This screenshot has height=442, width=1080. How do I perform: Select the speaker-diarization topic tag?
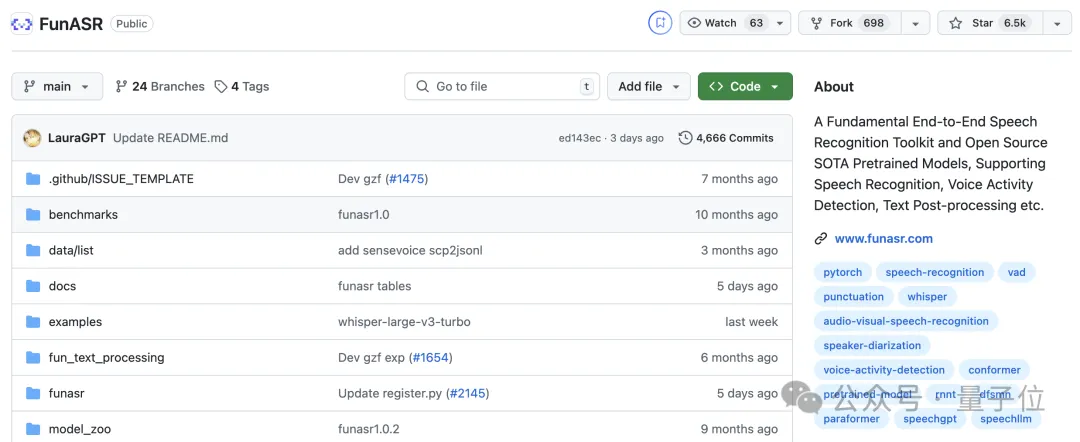click(x=872, y=346)
